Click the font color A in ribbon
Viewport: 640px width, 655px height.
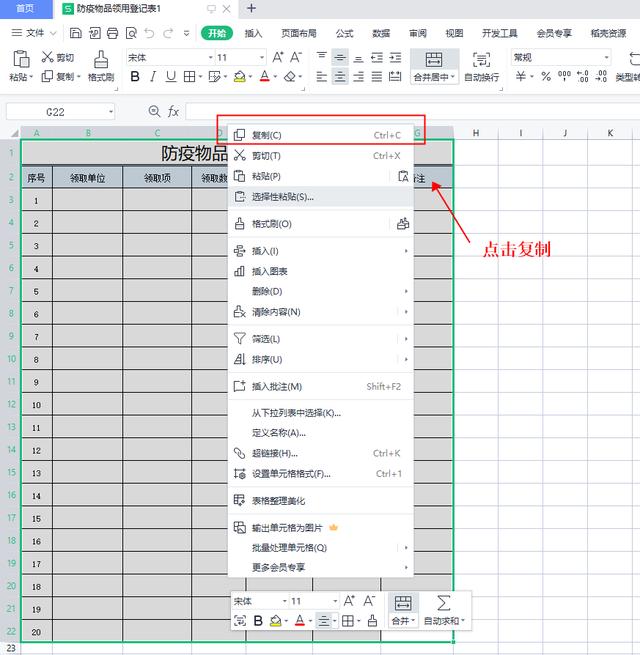click(x=264, y=76)
